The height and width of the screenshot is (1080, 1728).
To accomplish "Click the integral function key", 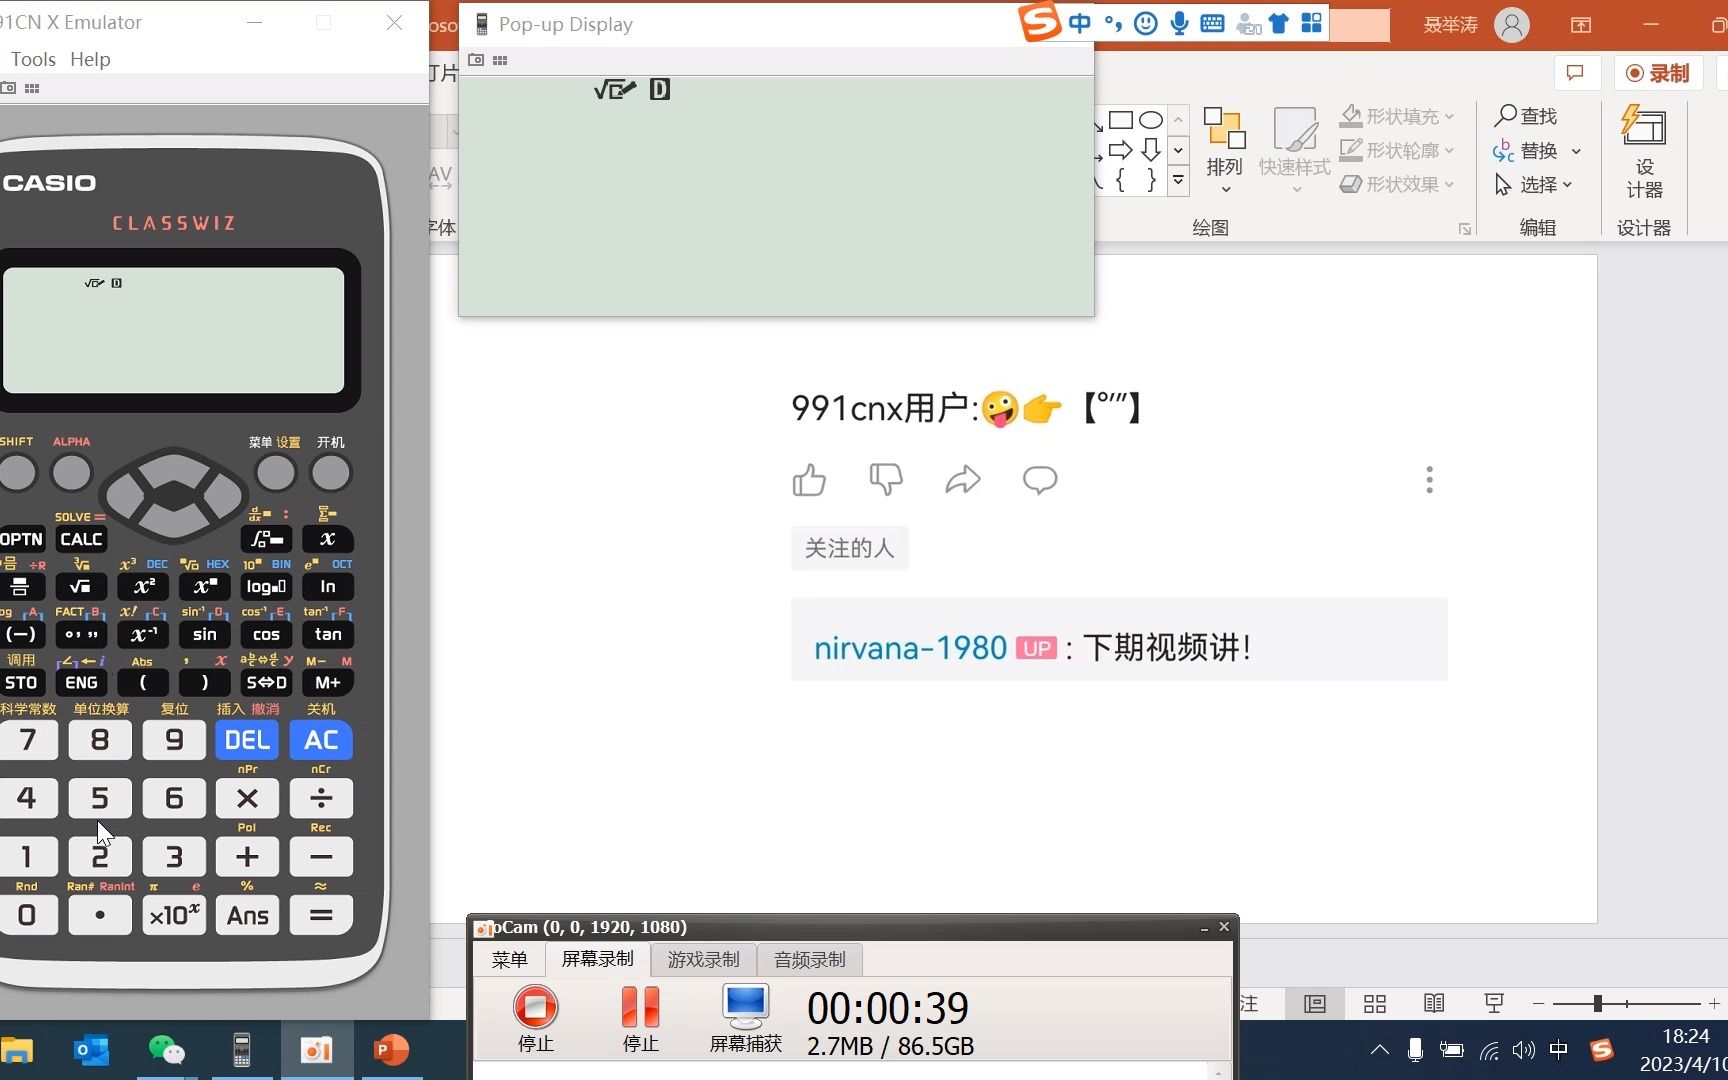I will point(266,539).
